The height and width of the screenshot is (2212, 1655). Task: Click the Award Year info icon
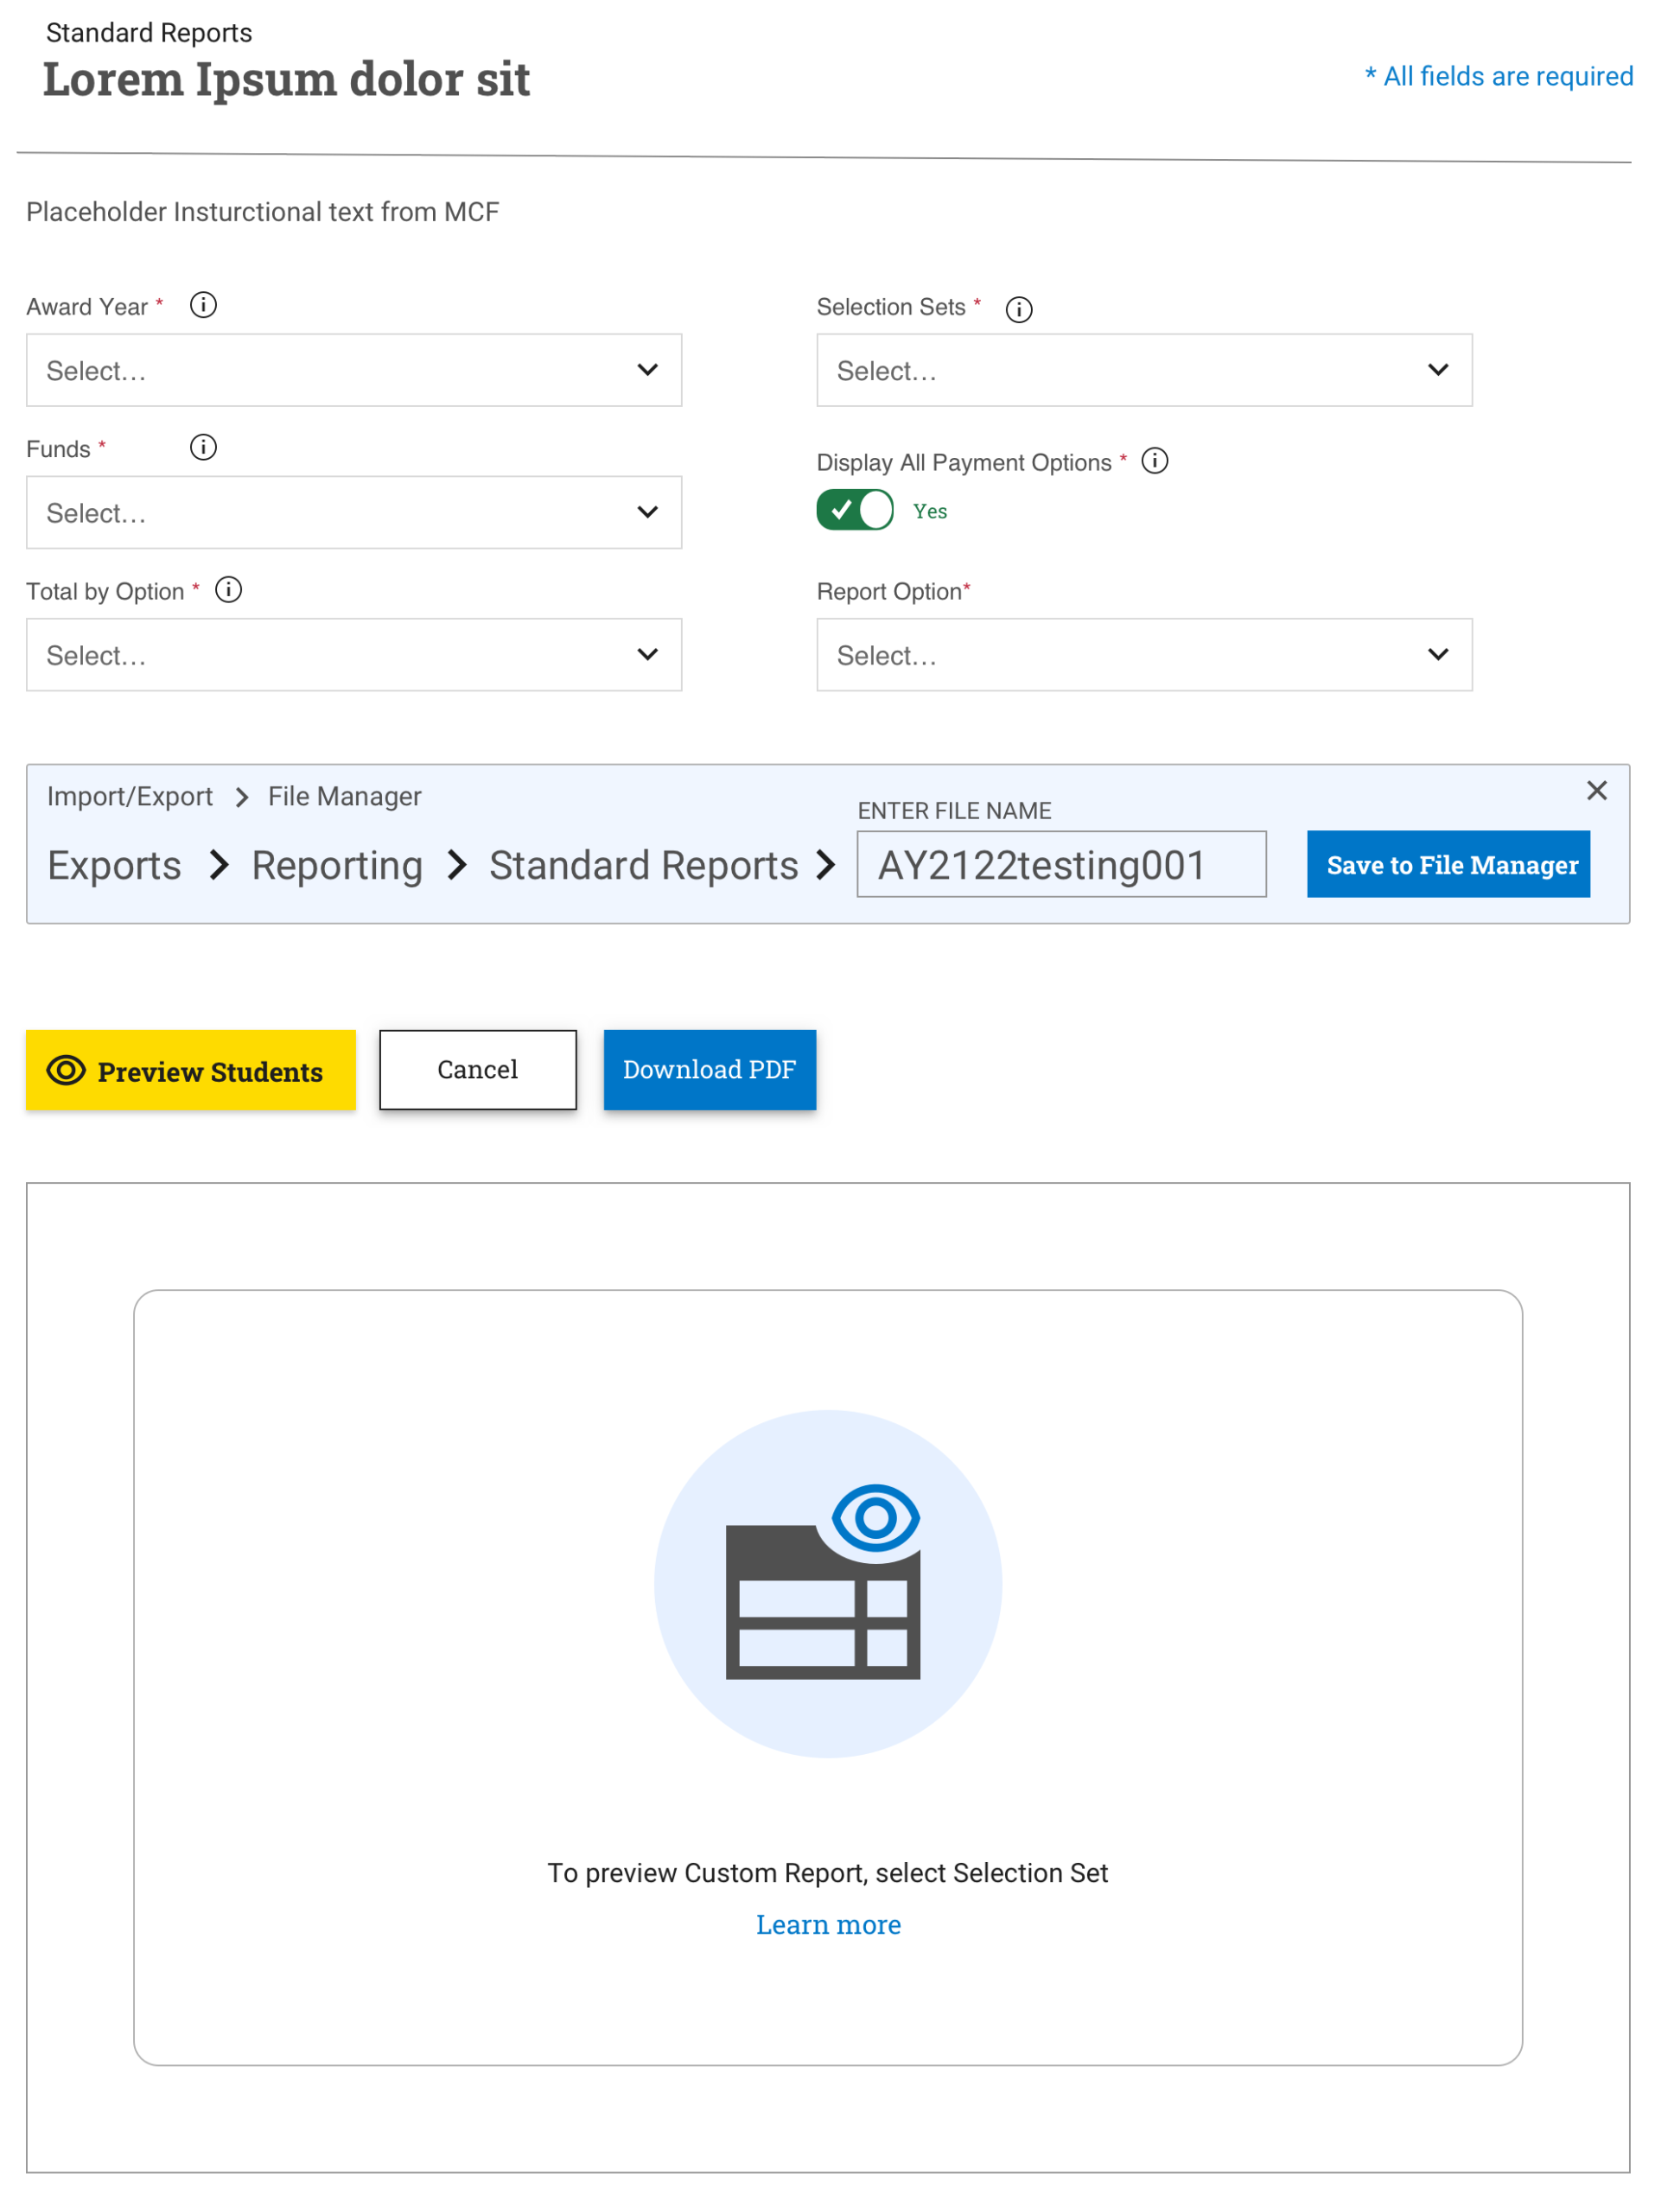coord(203,305)
